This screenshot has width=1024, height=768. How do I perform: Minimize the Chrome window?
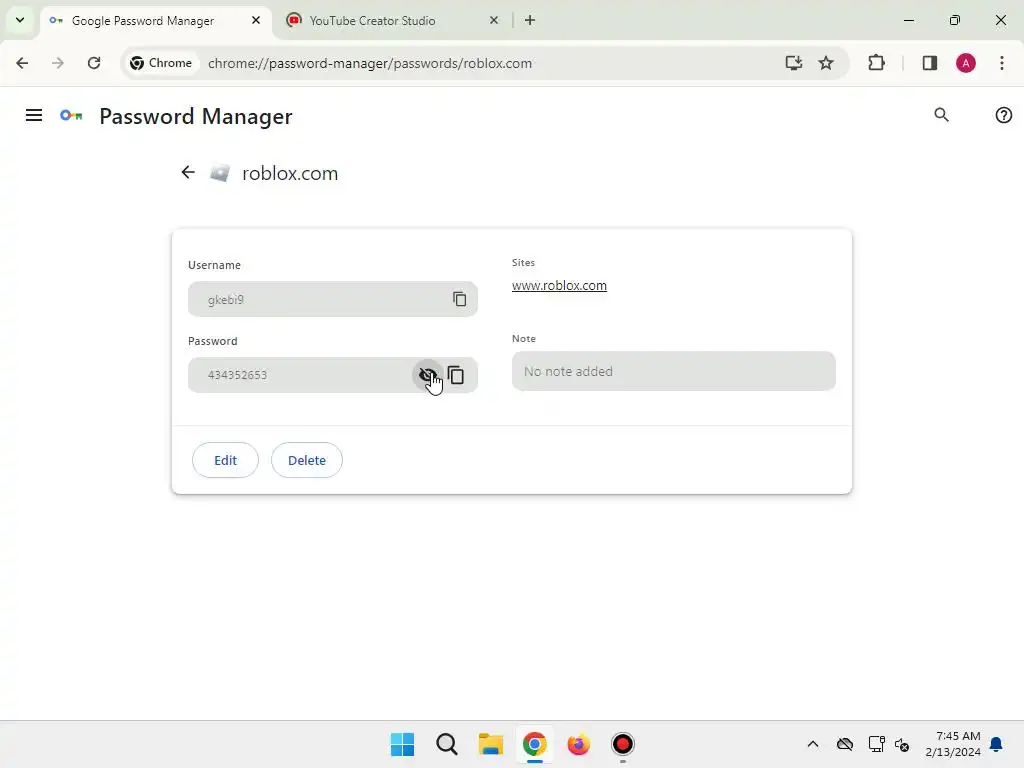pos(908,20)
